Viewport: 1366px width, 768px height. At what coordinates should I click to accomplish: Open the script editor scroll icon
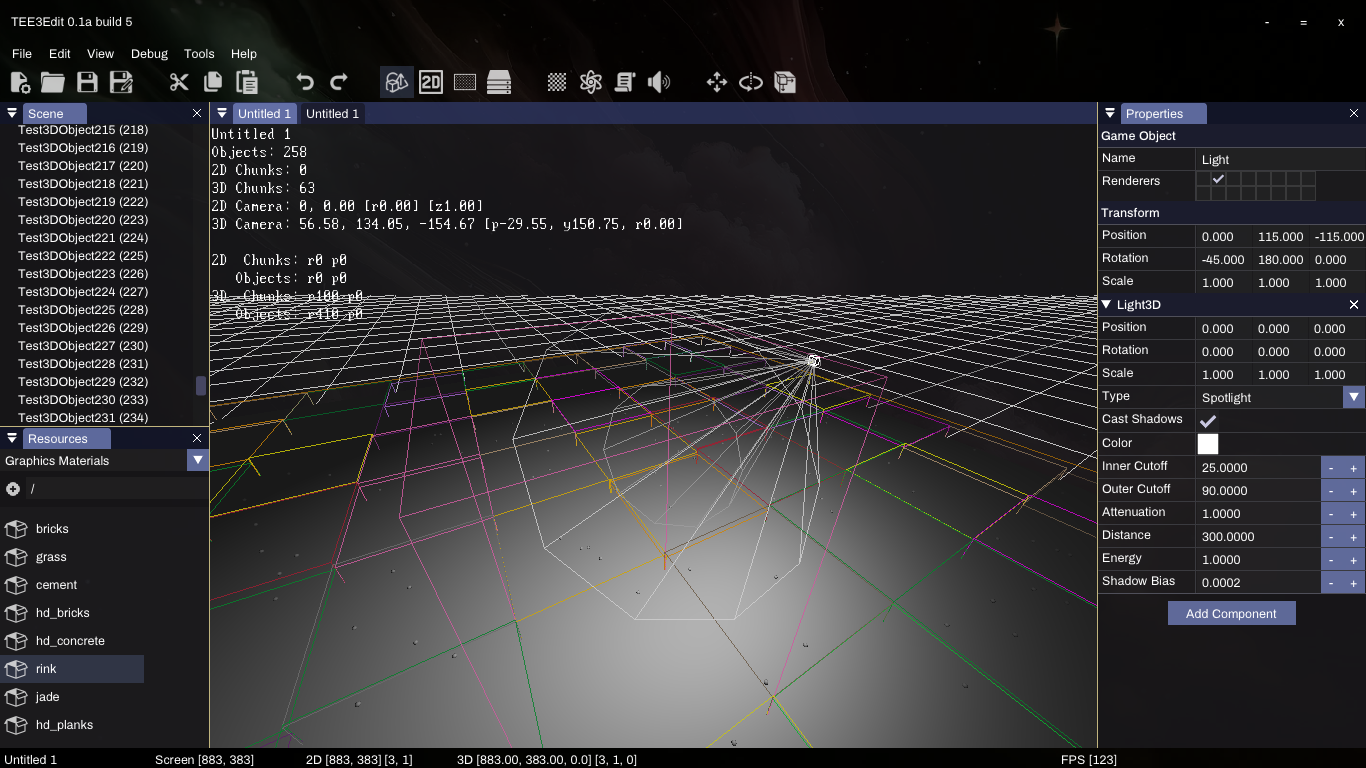tap(624, 83)
